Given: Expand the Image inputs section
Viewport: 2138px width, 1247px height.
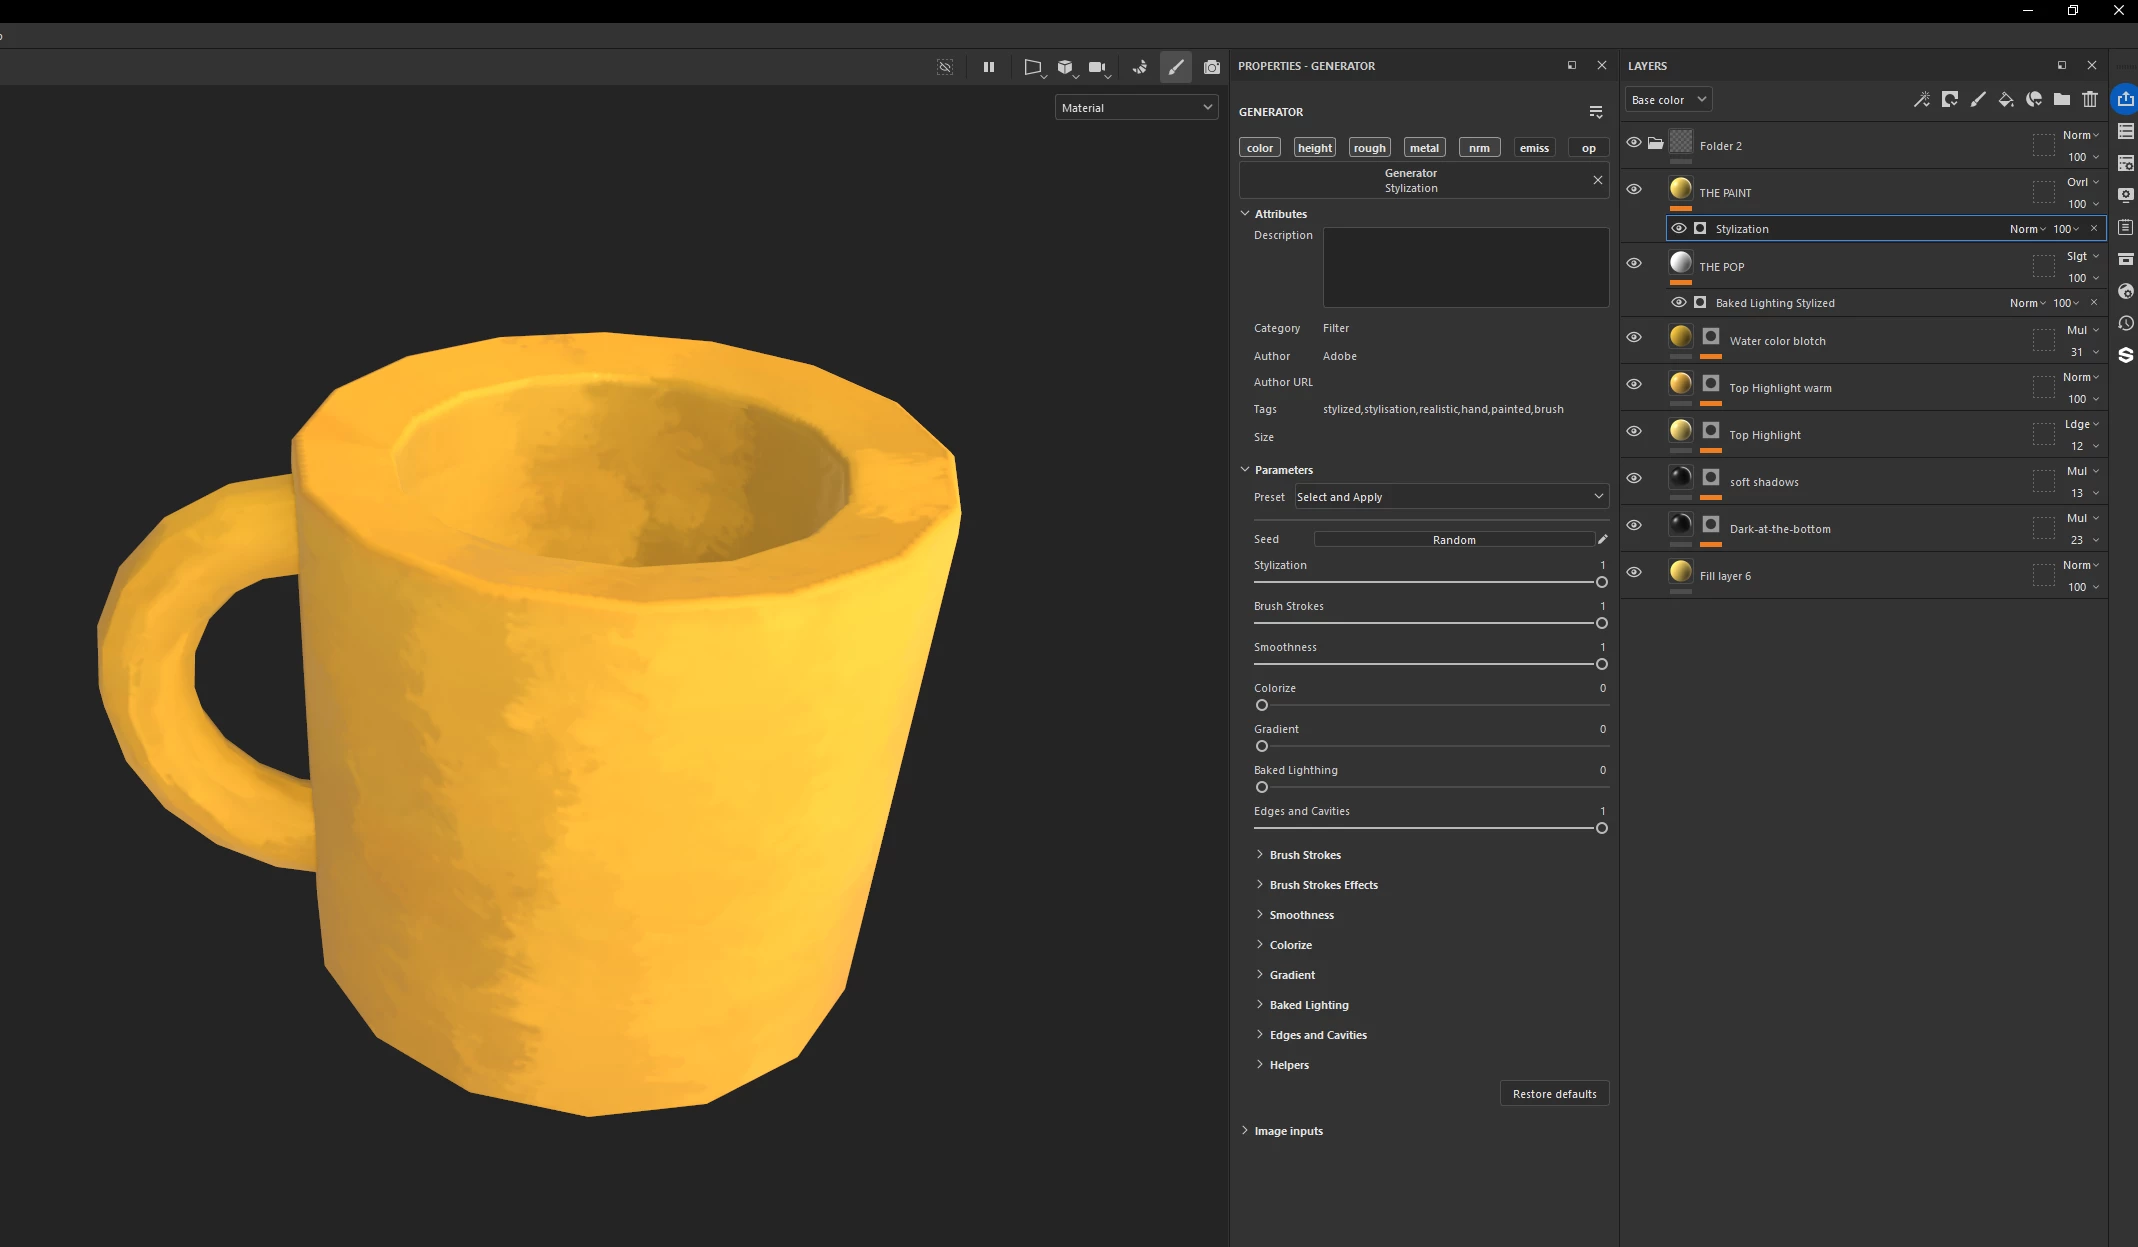Looking at the screenshot, I should 1288,1131.
